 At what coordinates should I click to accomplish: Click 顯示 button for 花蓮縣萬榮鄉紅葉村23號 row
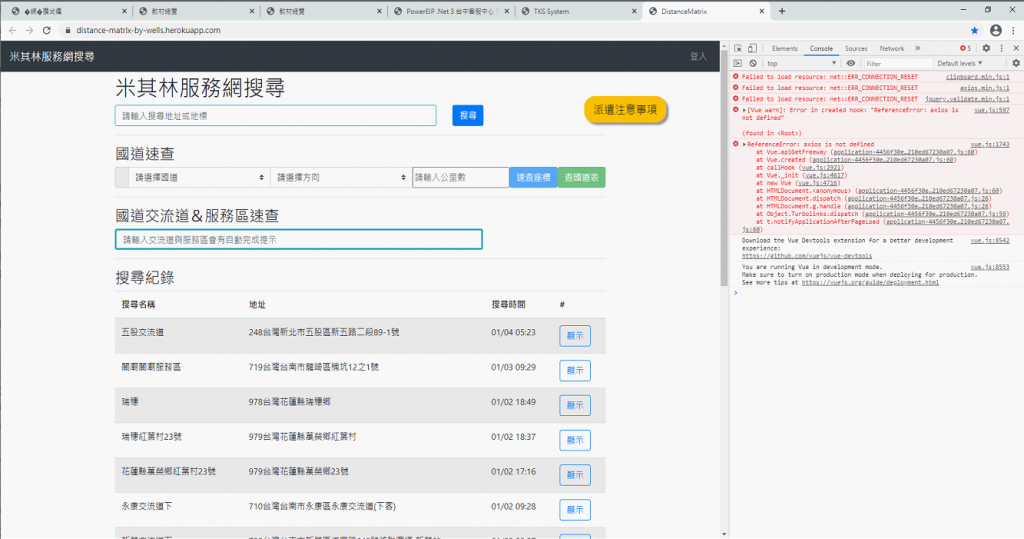575,475
